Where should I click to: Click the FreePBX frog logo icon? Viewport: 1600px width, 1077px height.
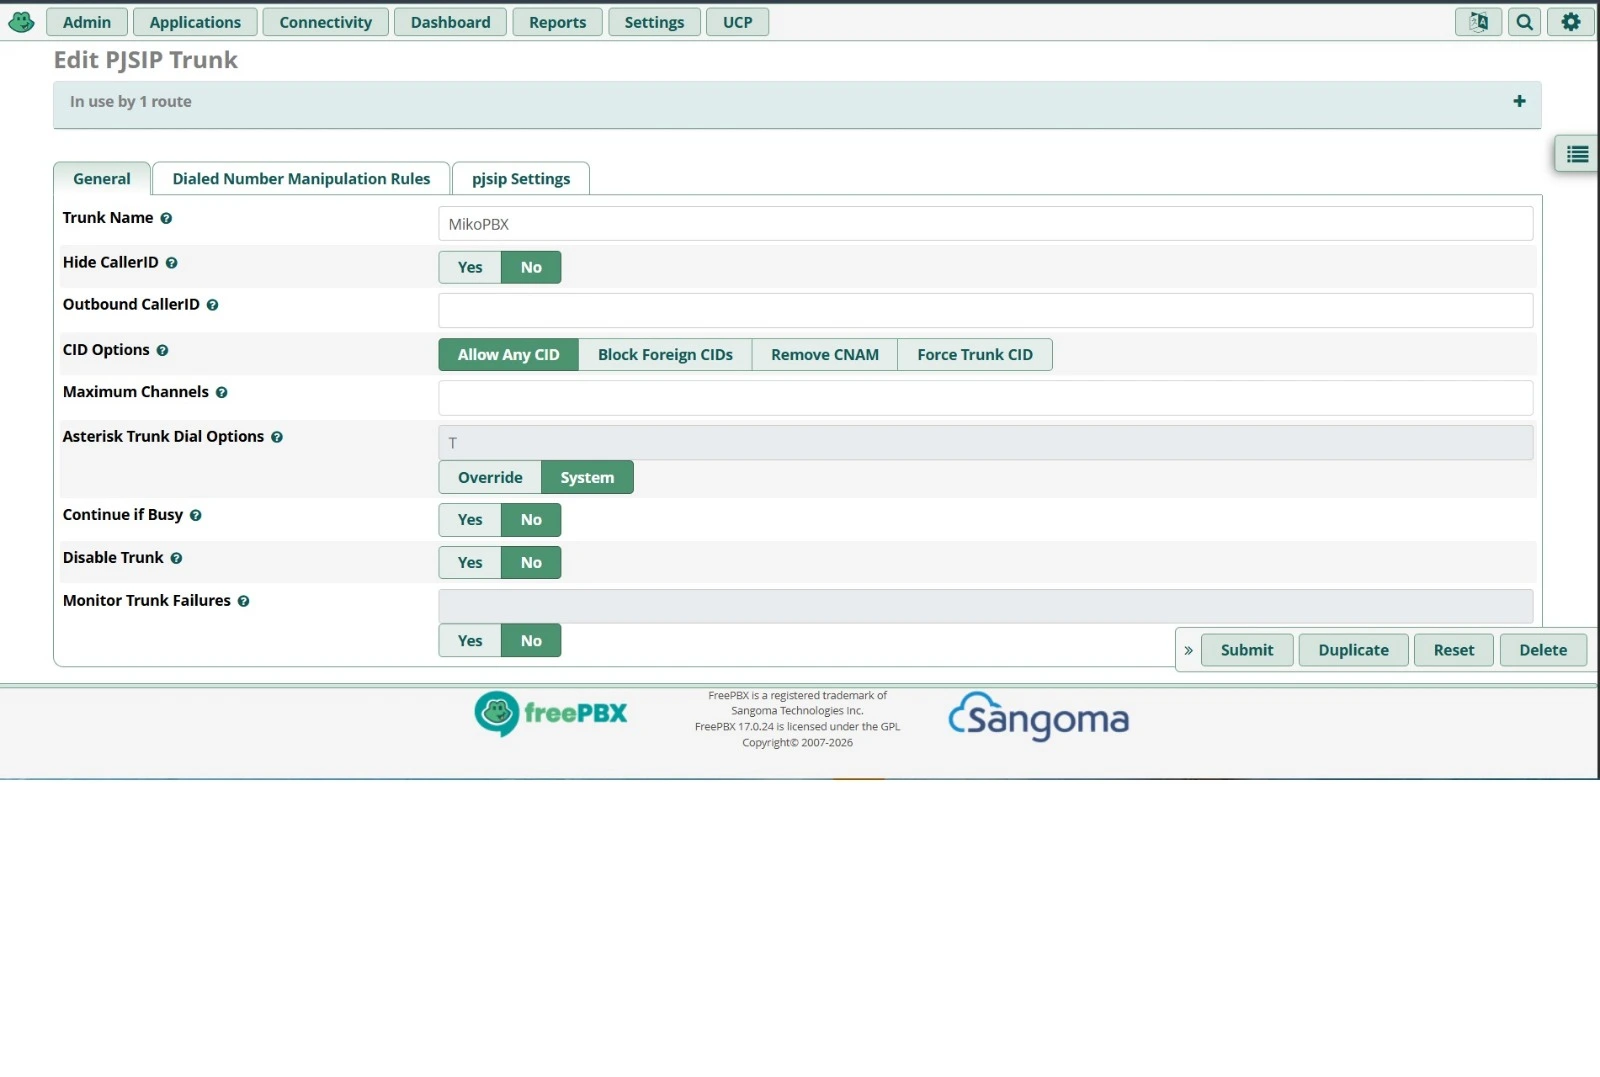21,22
